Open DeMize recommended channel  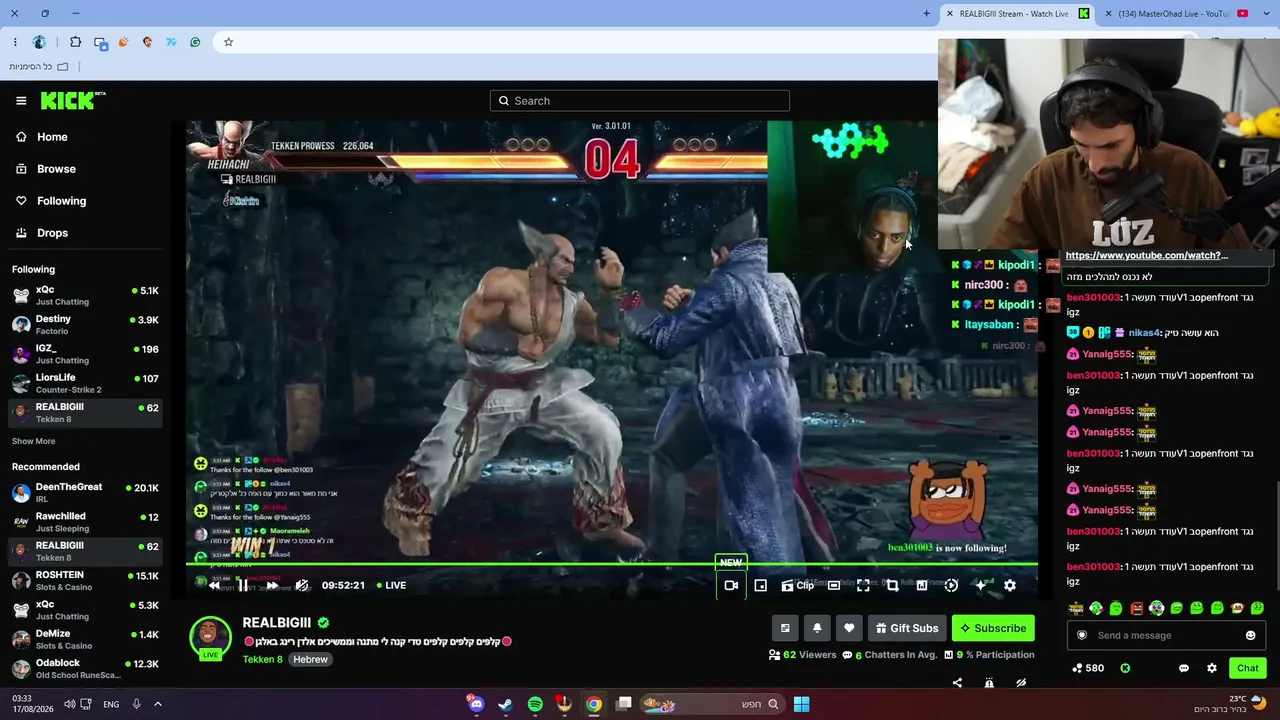85,639
